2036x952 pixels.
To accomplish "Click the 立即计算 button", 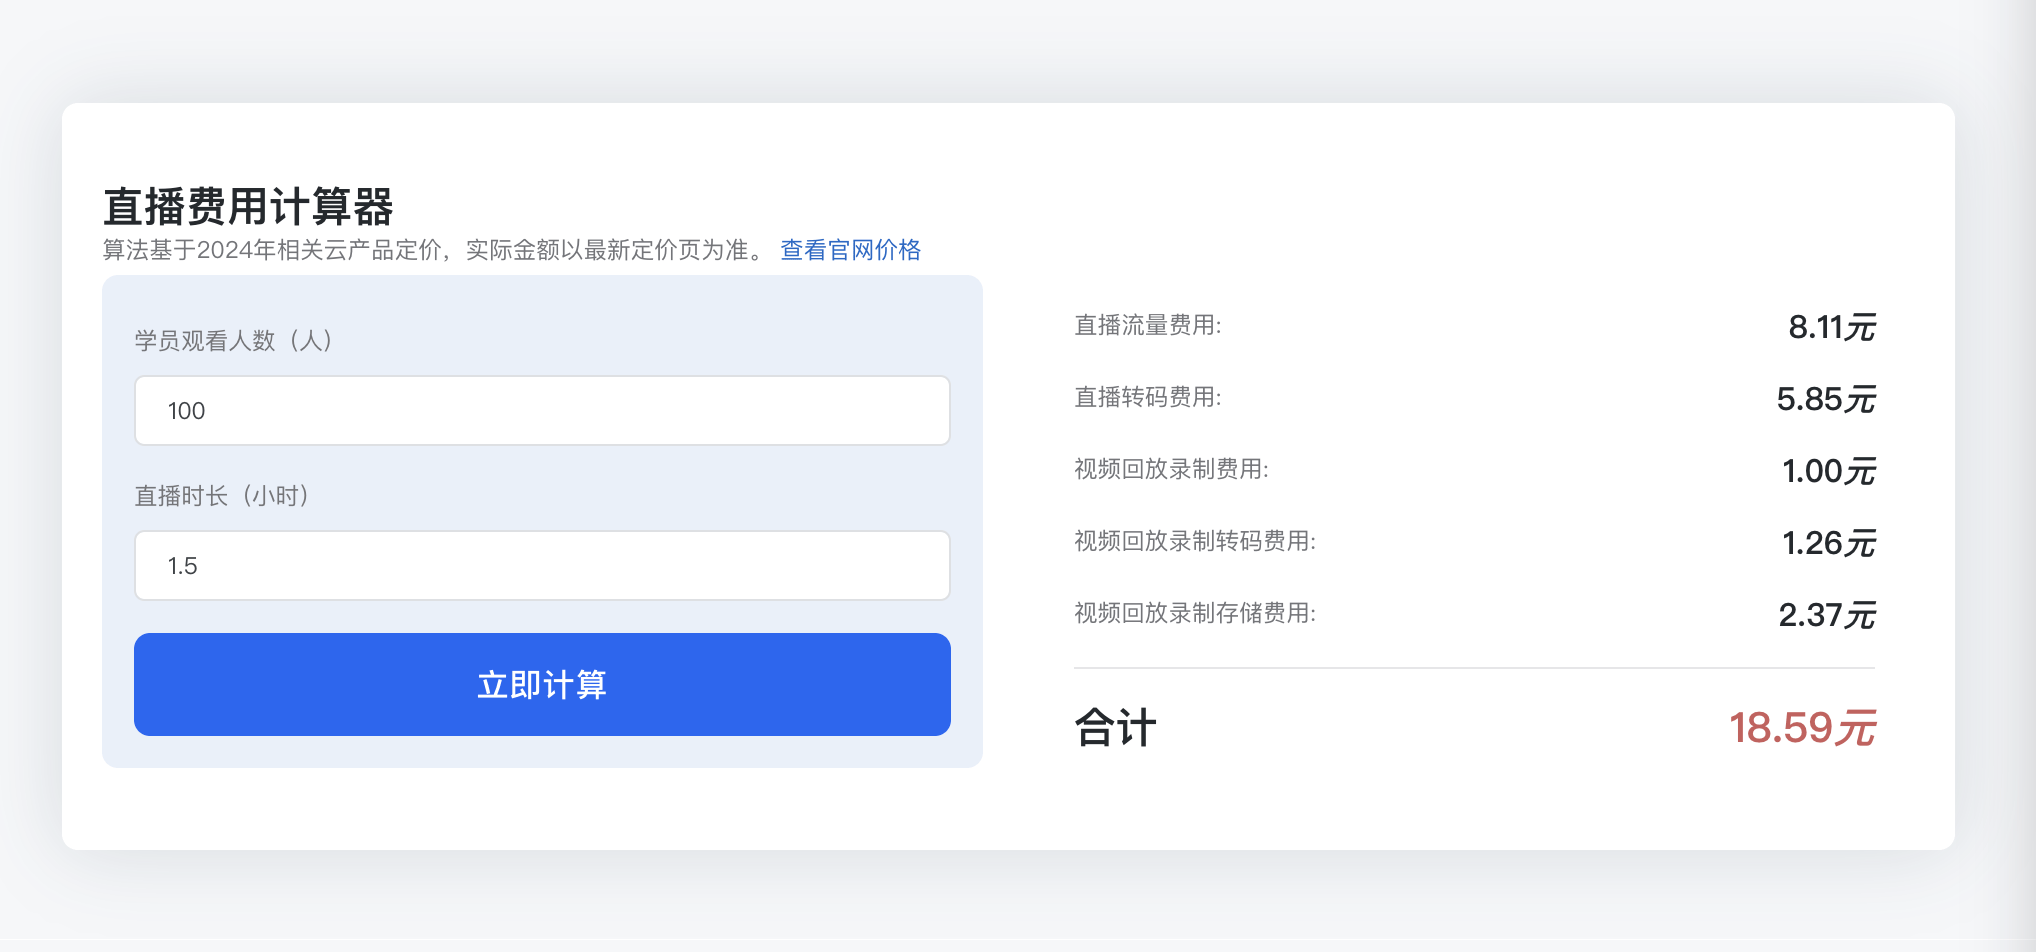I will 542,685.
